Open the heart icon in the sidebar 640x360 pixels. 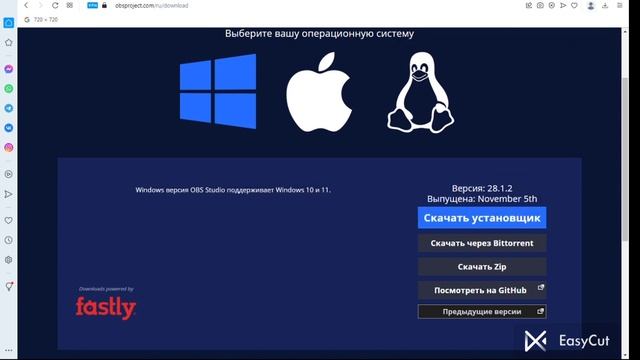[9, 220]
